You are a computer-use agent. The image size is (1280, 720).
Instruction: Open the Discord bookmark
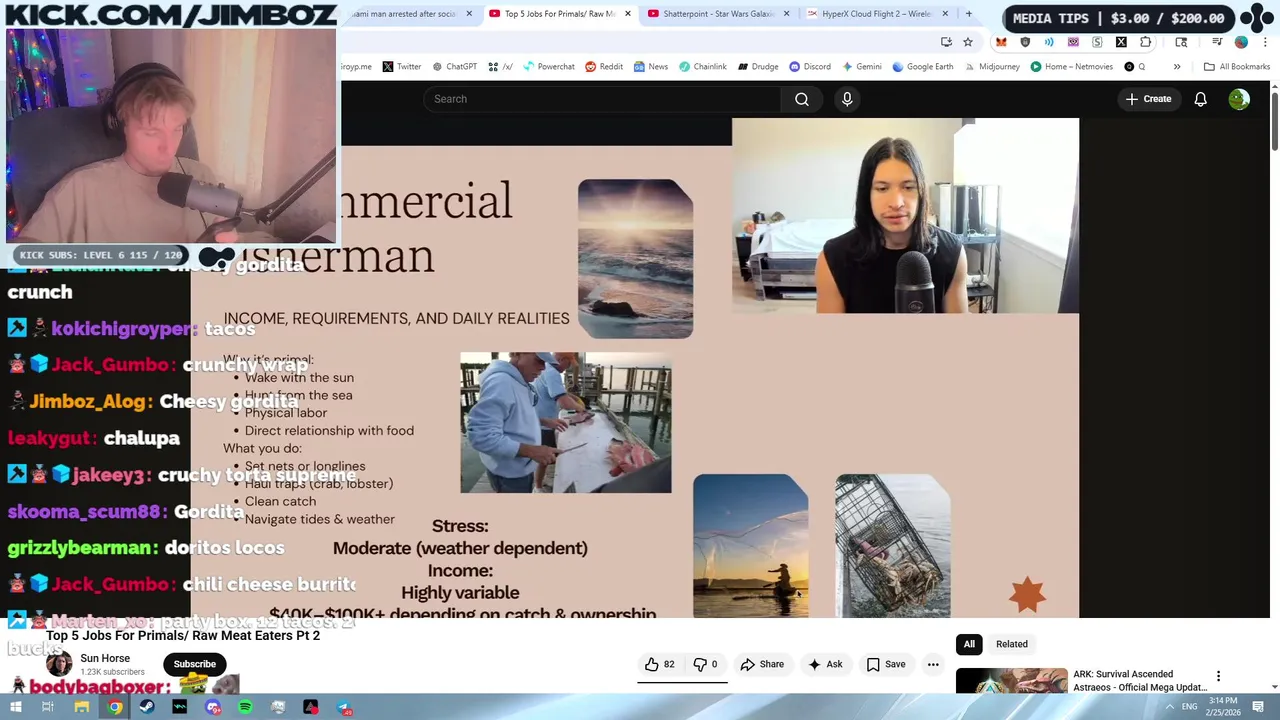[810, 67]
